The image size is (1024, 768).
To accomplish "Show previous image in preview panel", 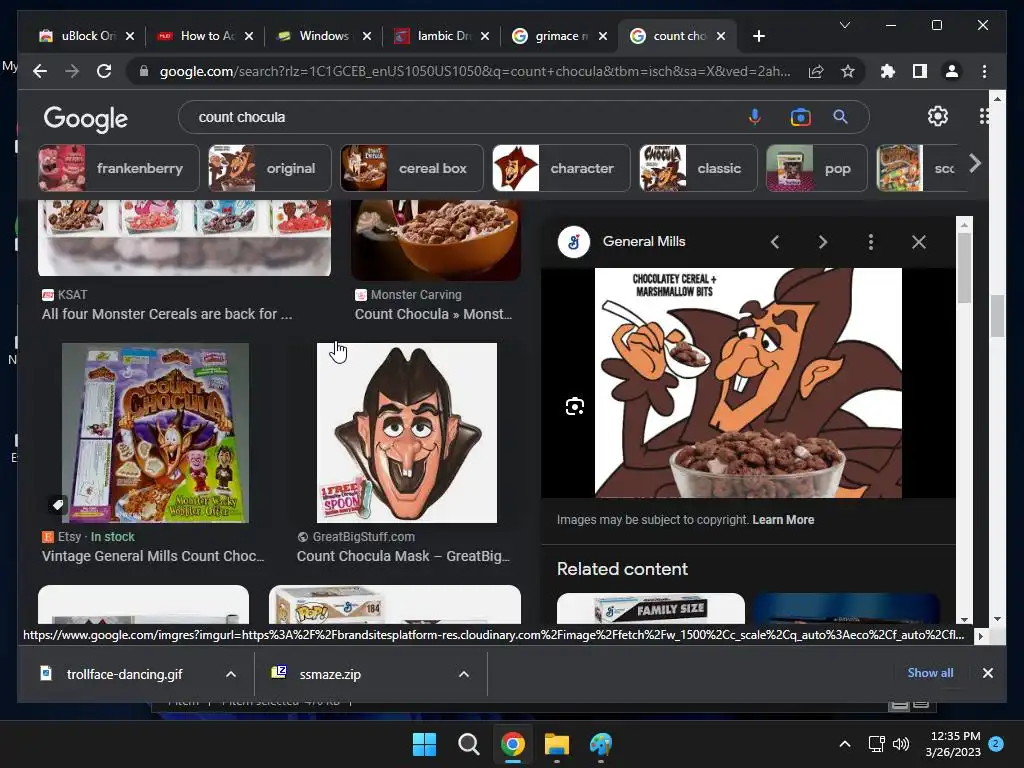I will [x=775, y=242].
